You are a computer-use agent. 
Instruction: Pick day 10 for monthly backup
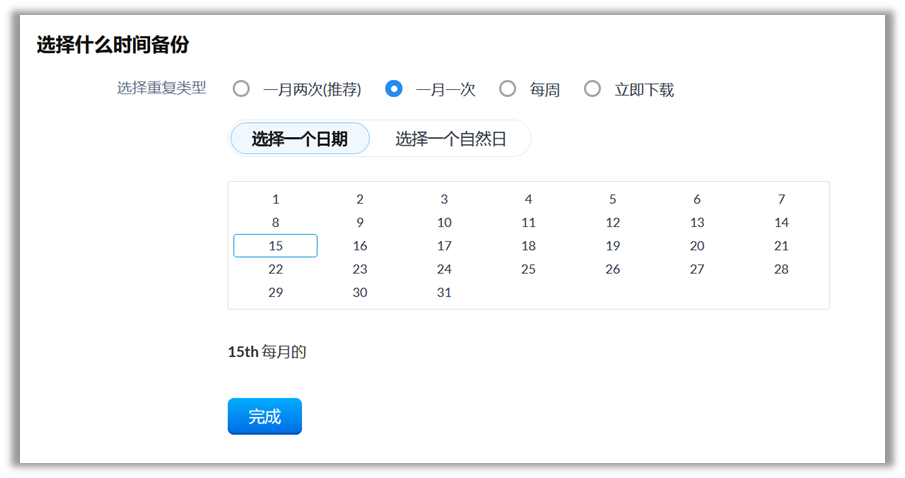click(444, 222)
